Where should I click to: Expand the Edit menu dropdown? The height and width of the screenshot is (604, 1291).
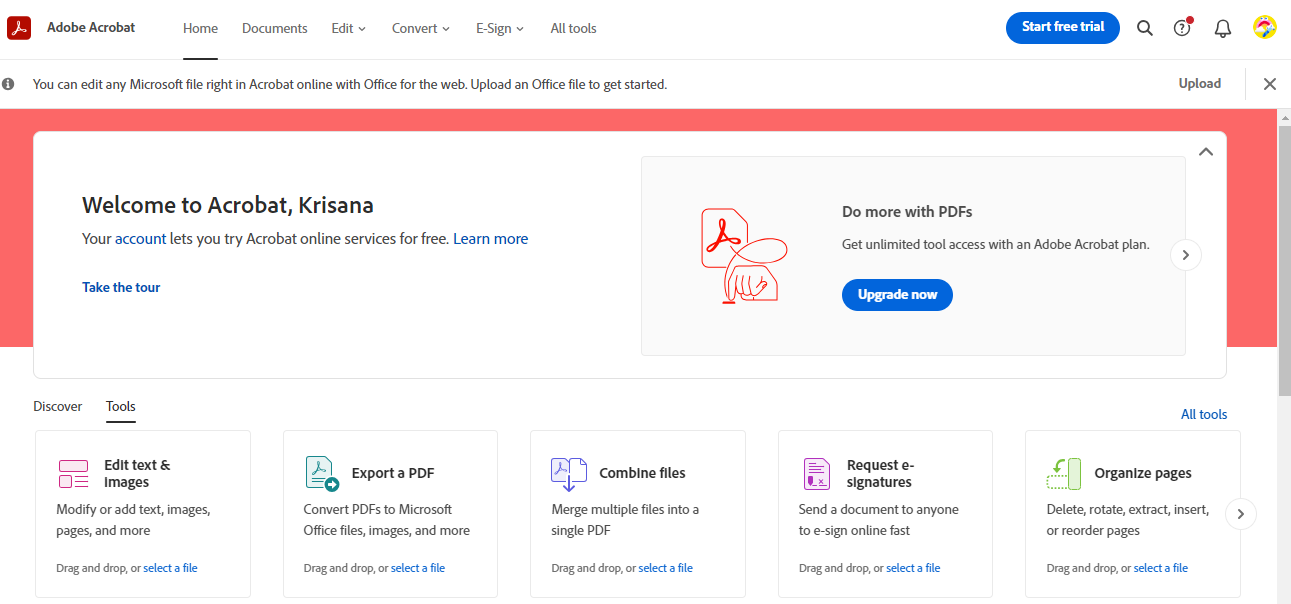point(349,28)
